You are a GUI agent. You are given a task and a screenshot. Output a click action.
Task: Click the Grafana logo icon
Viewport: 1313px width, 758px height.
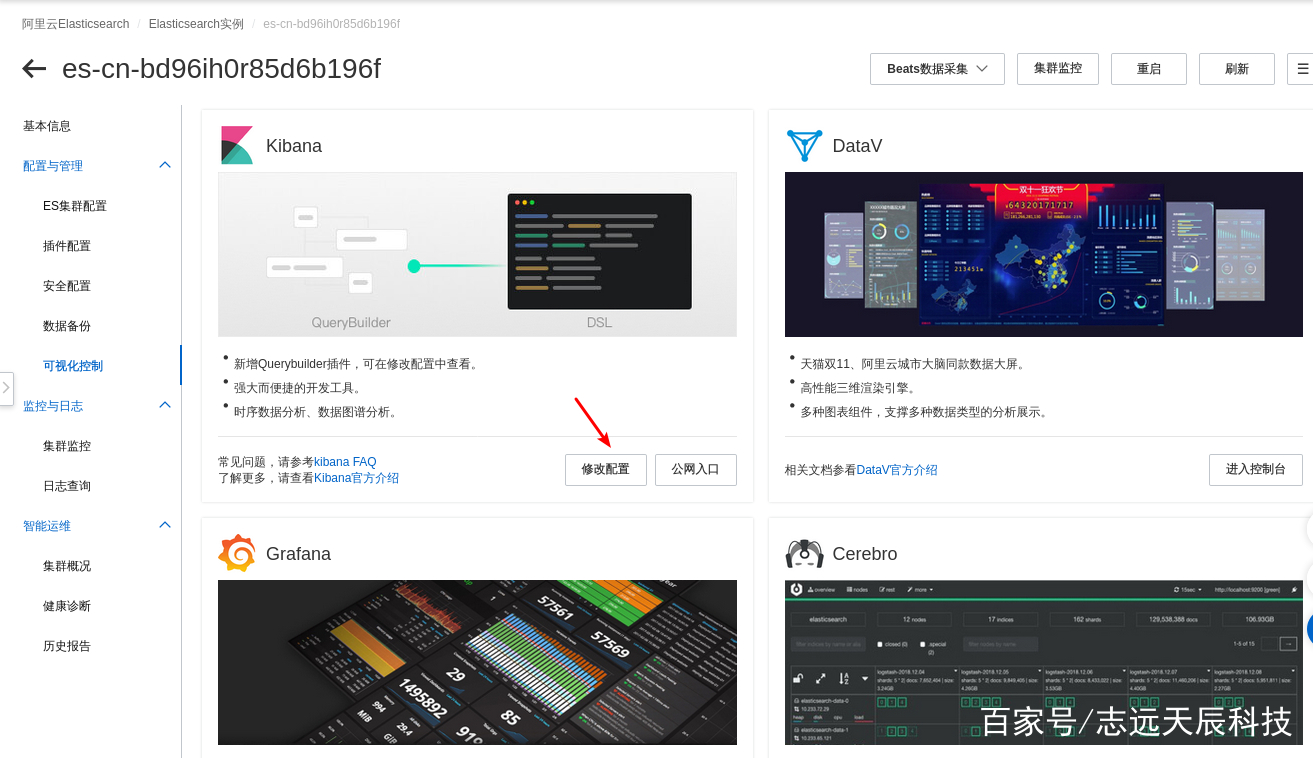click(237, 553)
